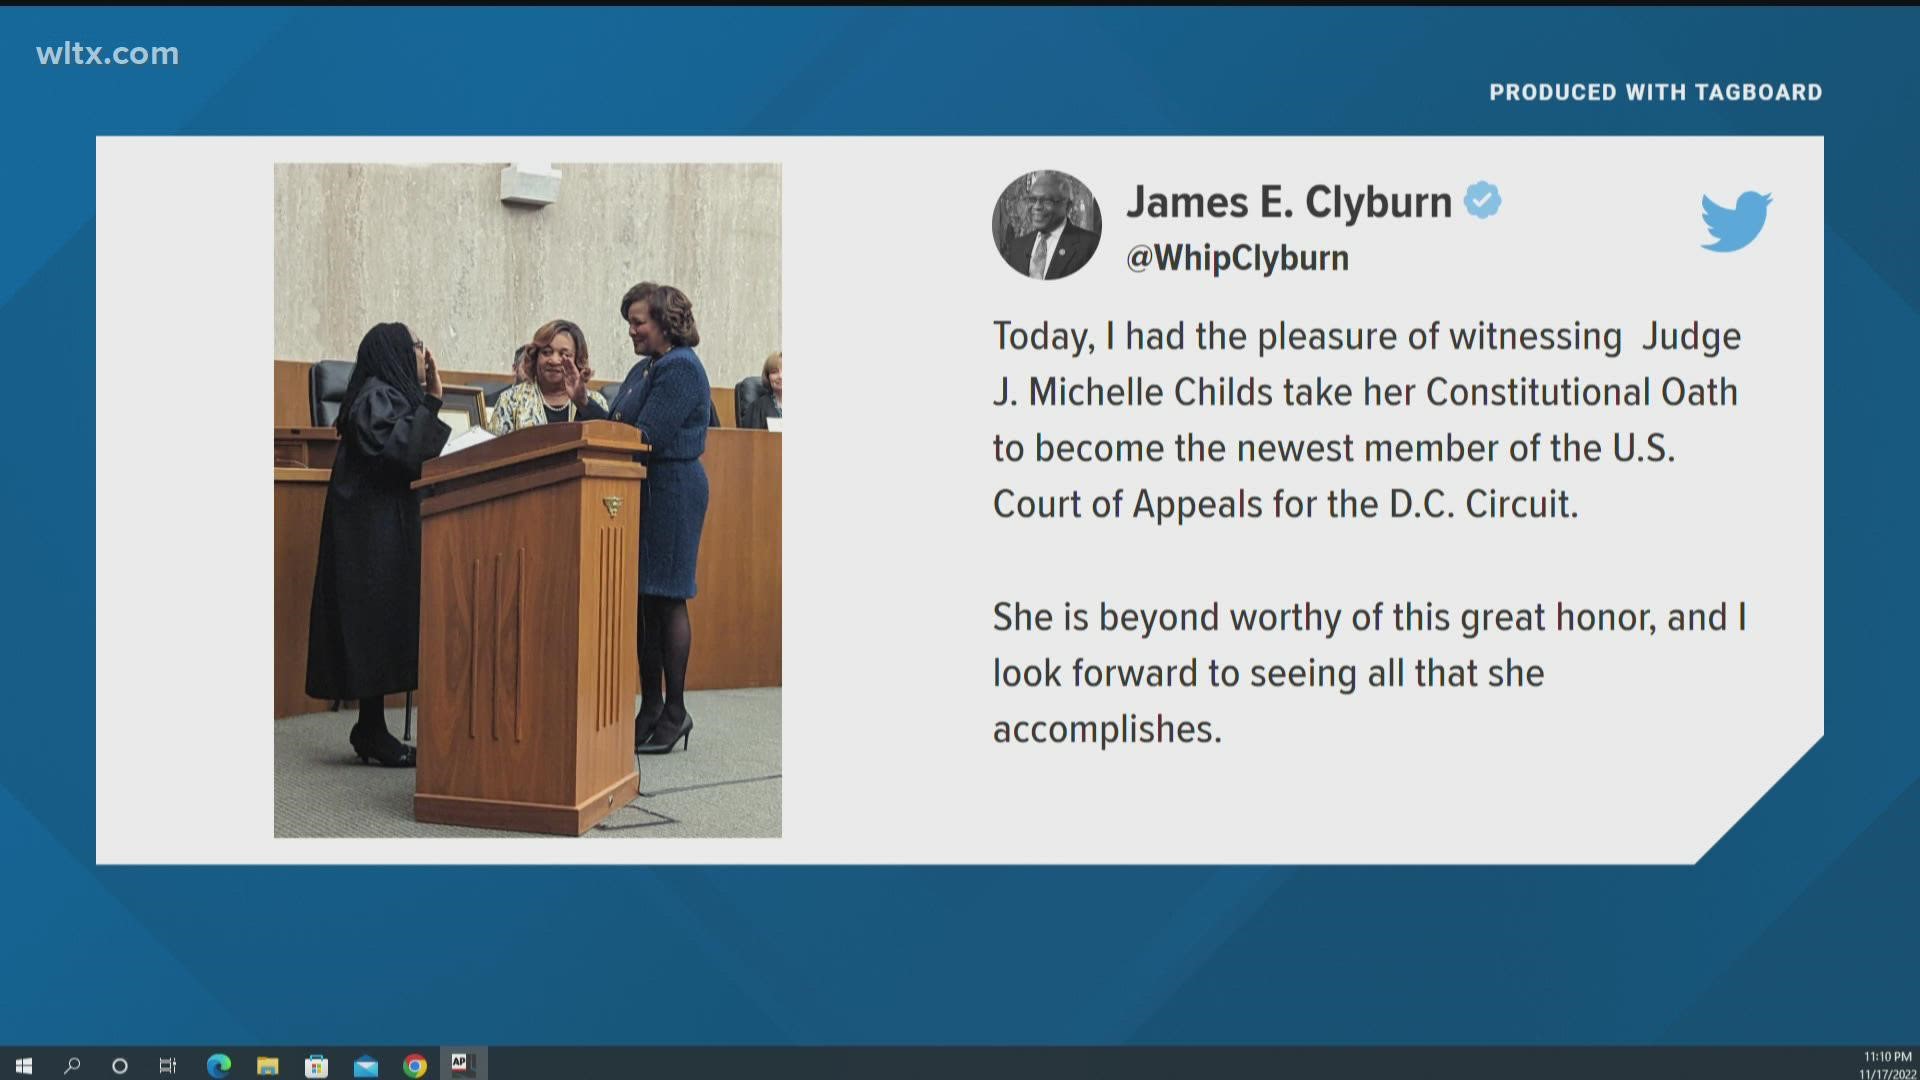Viewport: 1920px width, 1080px height.
Task: Click the wltx.com logo
Action: pyautogui.click(x=107, y=53)
